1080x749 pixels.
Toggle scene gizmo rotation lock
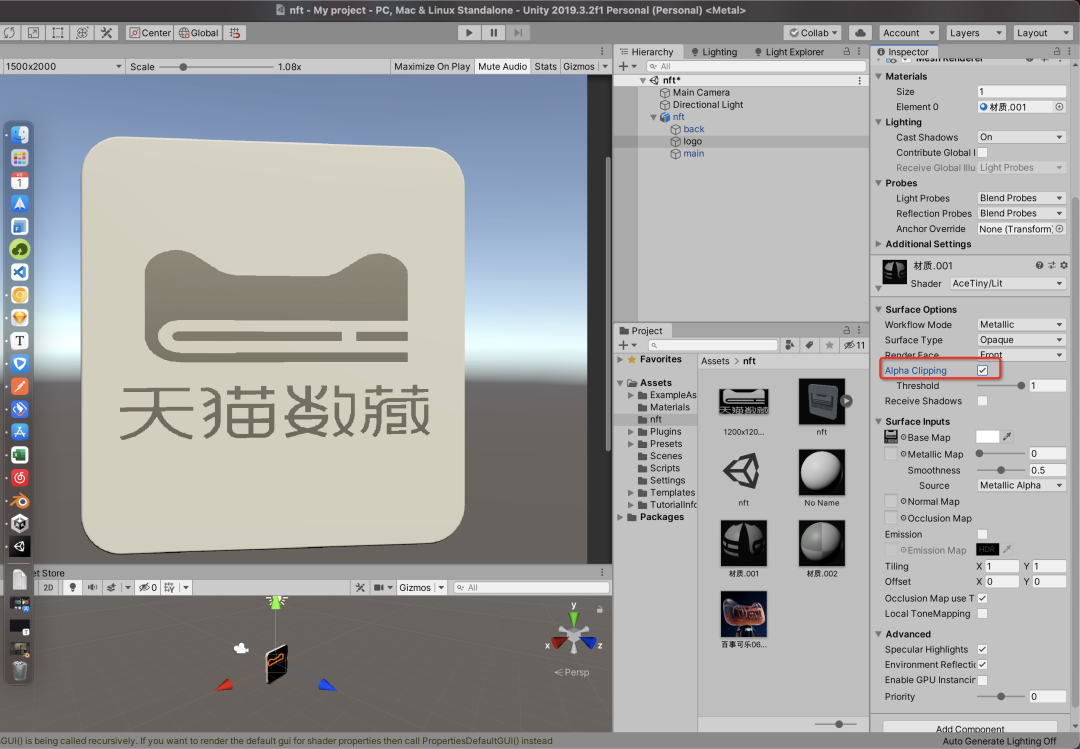pos(600,609)
